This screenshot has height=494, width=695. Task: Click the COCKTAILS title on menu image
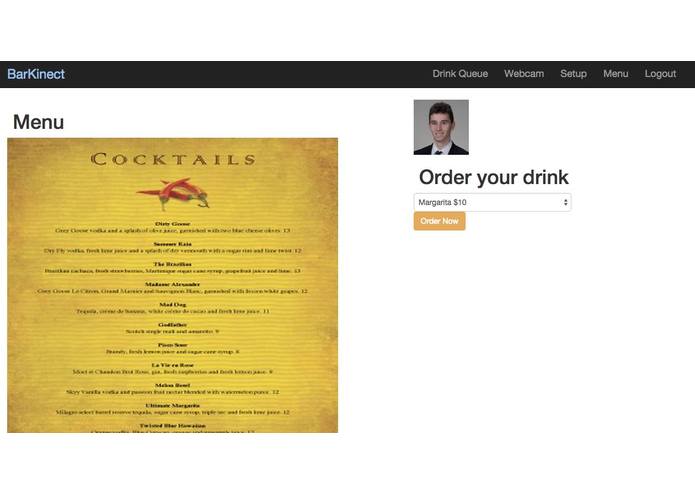point(173,159)
